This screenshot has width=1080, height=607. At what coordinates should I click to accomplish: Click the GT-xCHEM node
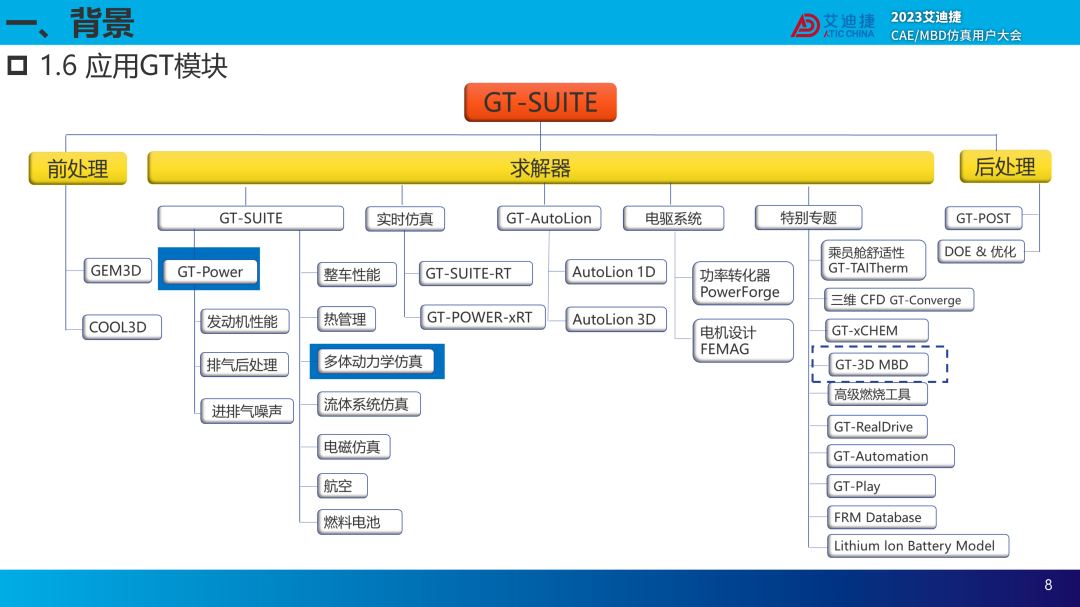[x=876, y=330]
